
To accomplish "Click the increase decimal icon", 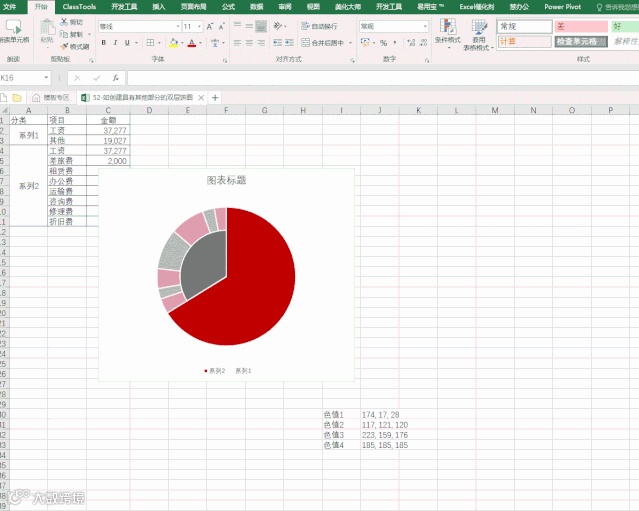I will pyautogui.click(x=411, y=42).
